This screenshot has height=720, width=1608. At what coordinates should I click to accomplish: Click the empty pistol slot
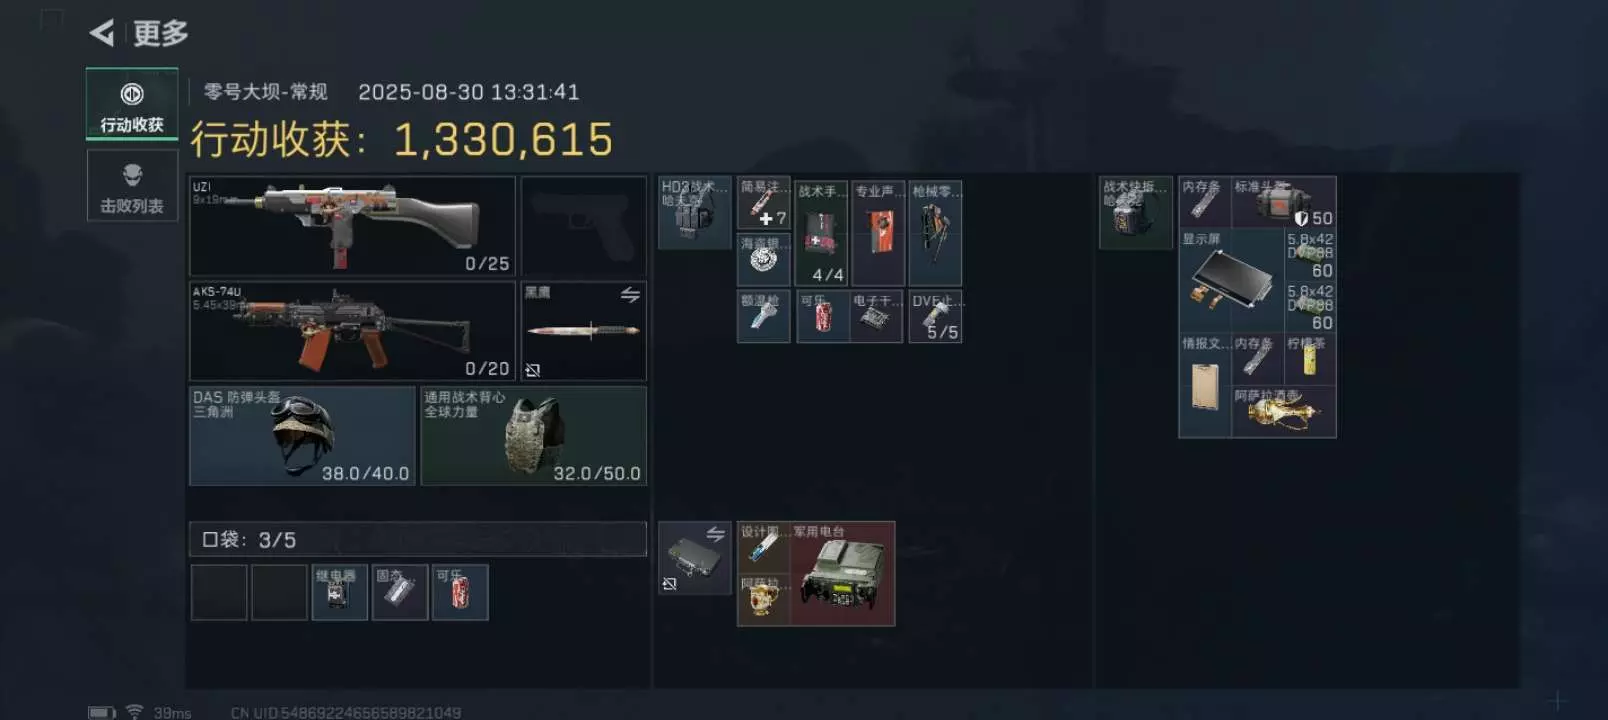(x=583, y=226)
